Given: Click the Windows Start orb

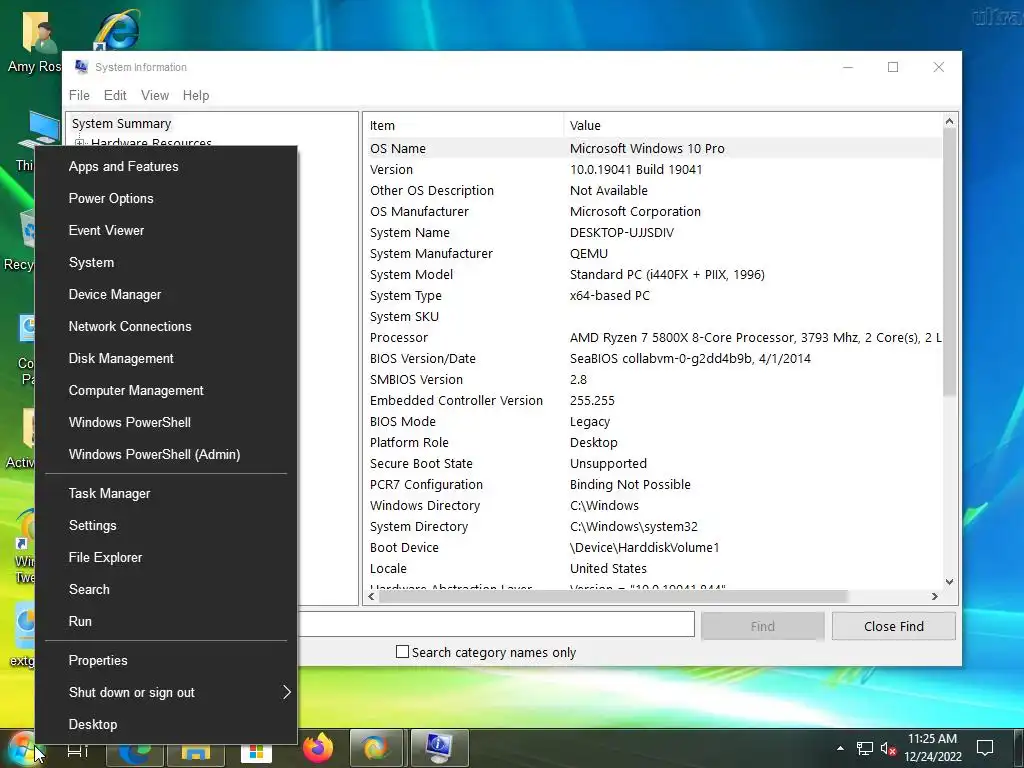Looking at the screenshot, I should pos(21,748).
